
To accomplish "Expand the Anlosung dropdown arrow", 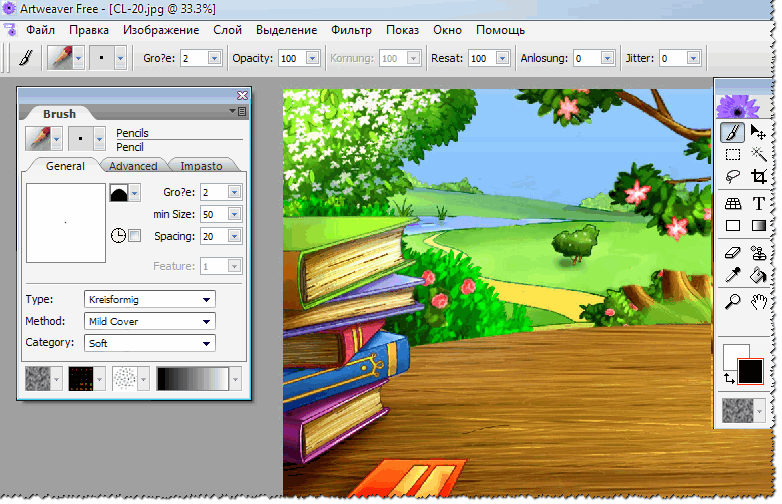I will [607, 58].
